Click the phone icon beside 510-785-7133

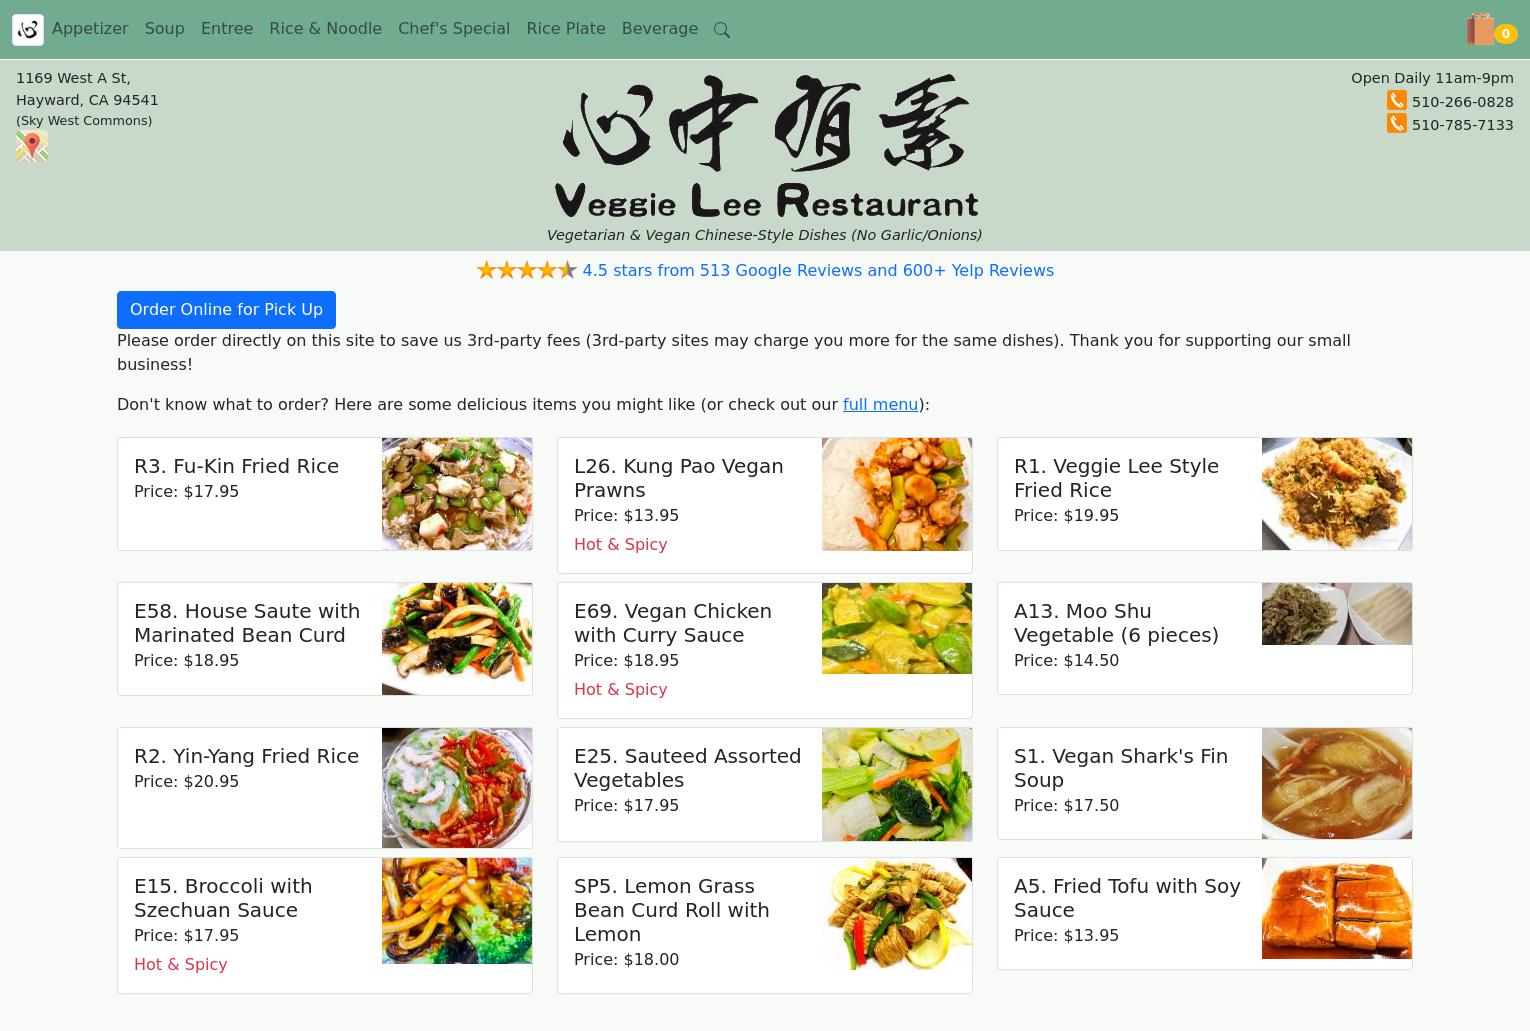click(1397, 123)
